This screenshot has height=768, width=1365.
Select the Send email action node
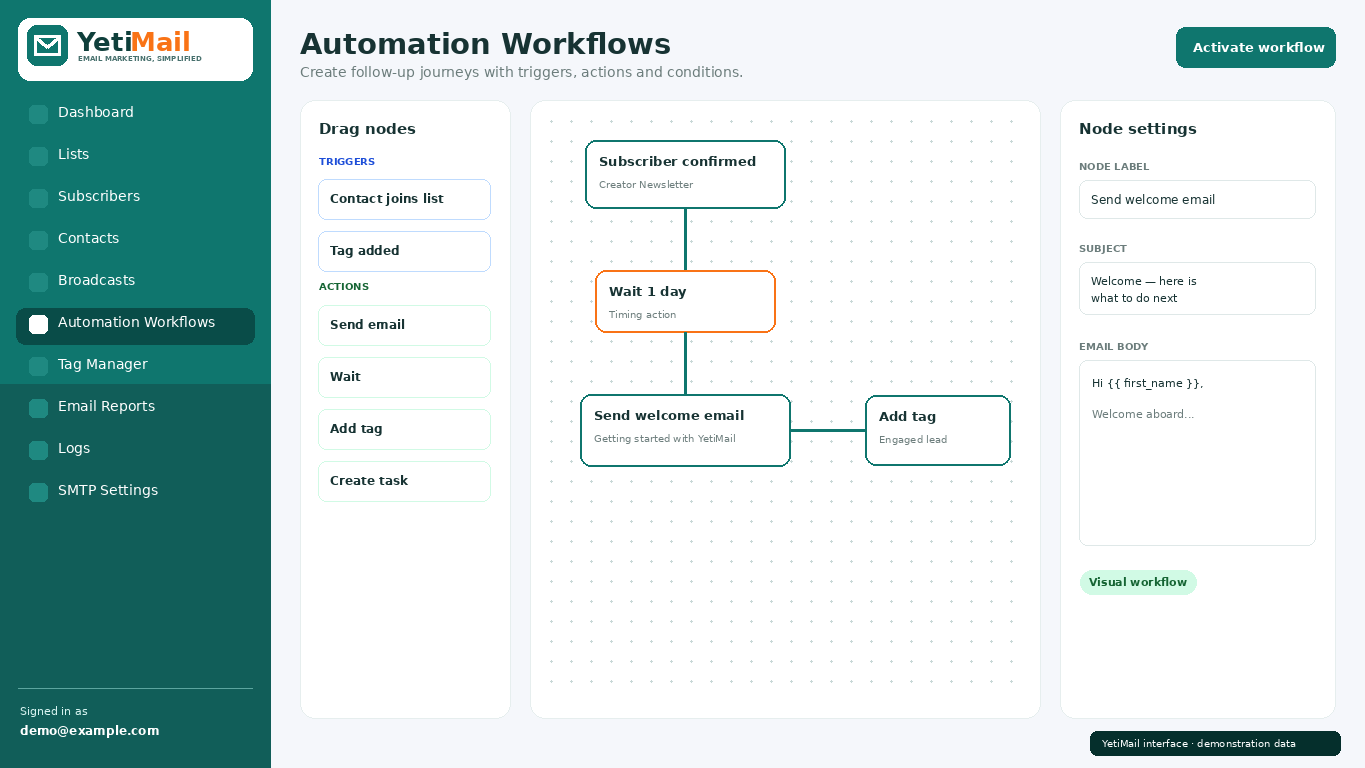click(x=404, y=326)
